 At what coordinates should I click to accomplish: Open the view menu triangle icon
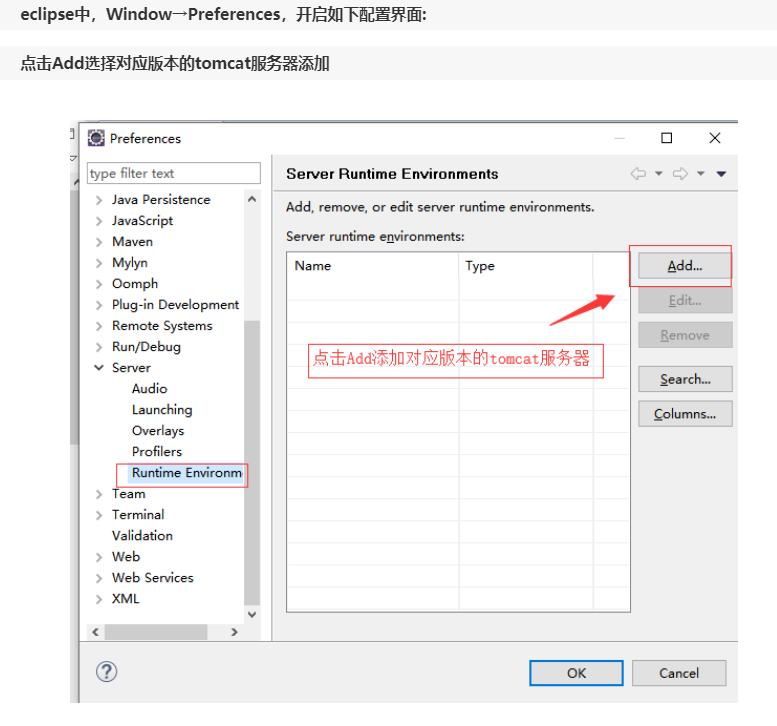[722, 174]
